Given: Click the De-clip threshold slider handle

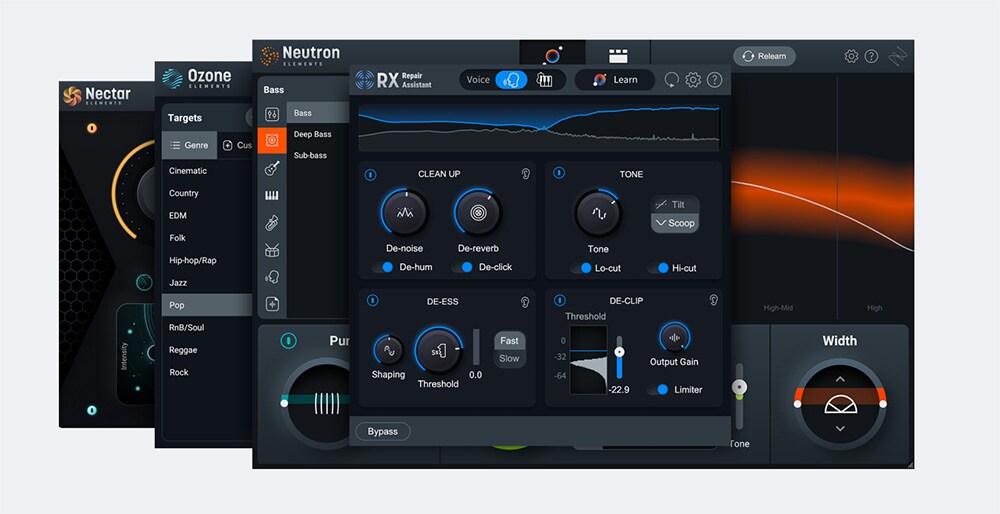Looking at the screenshot, I should 619,352.
